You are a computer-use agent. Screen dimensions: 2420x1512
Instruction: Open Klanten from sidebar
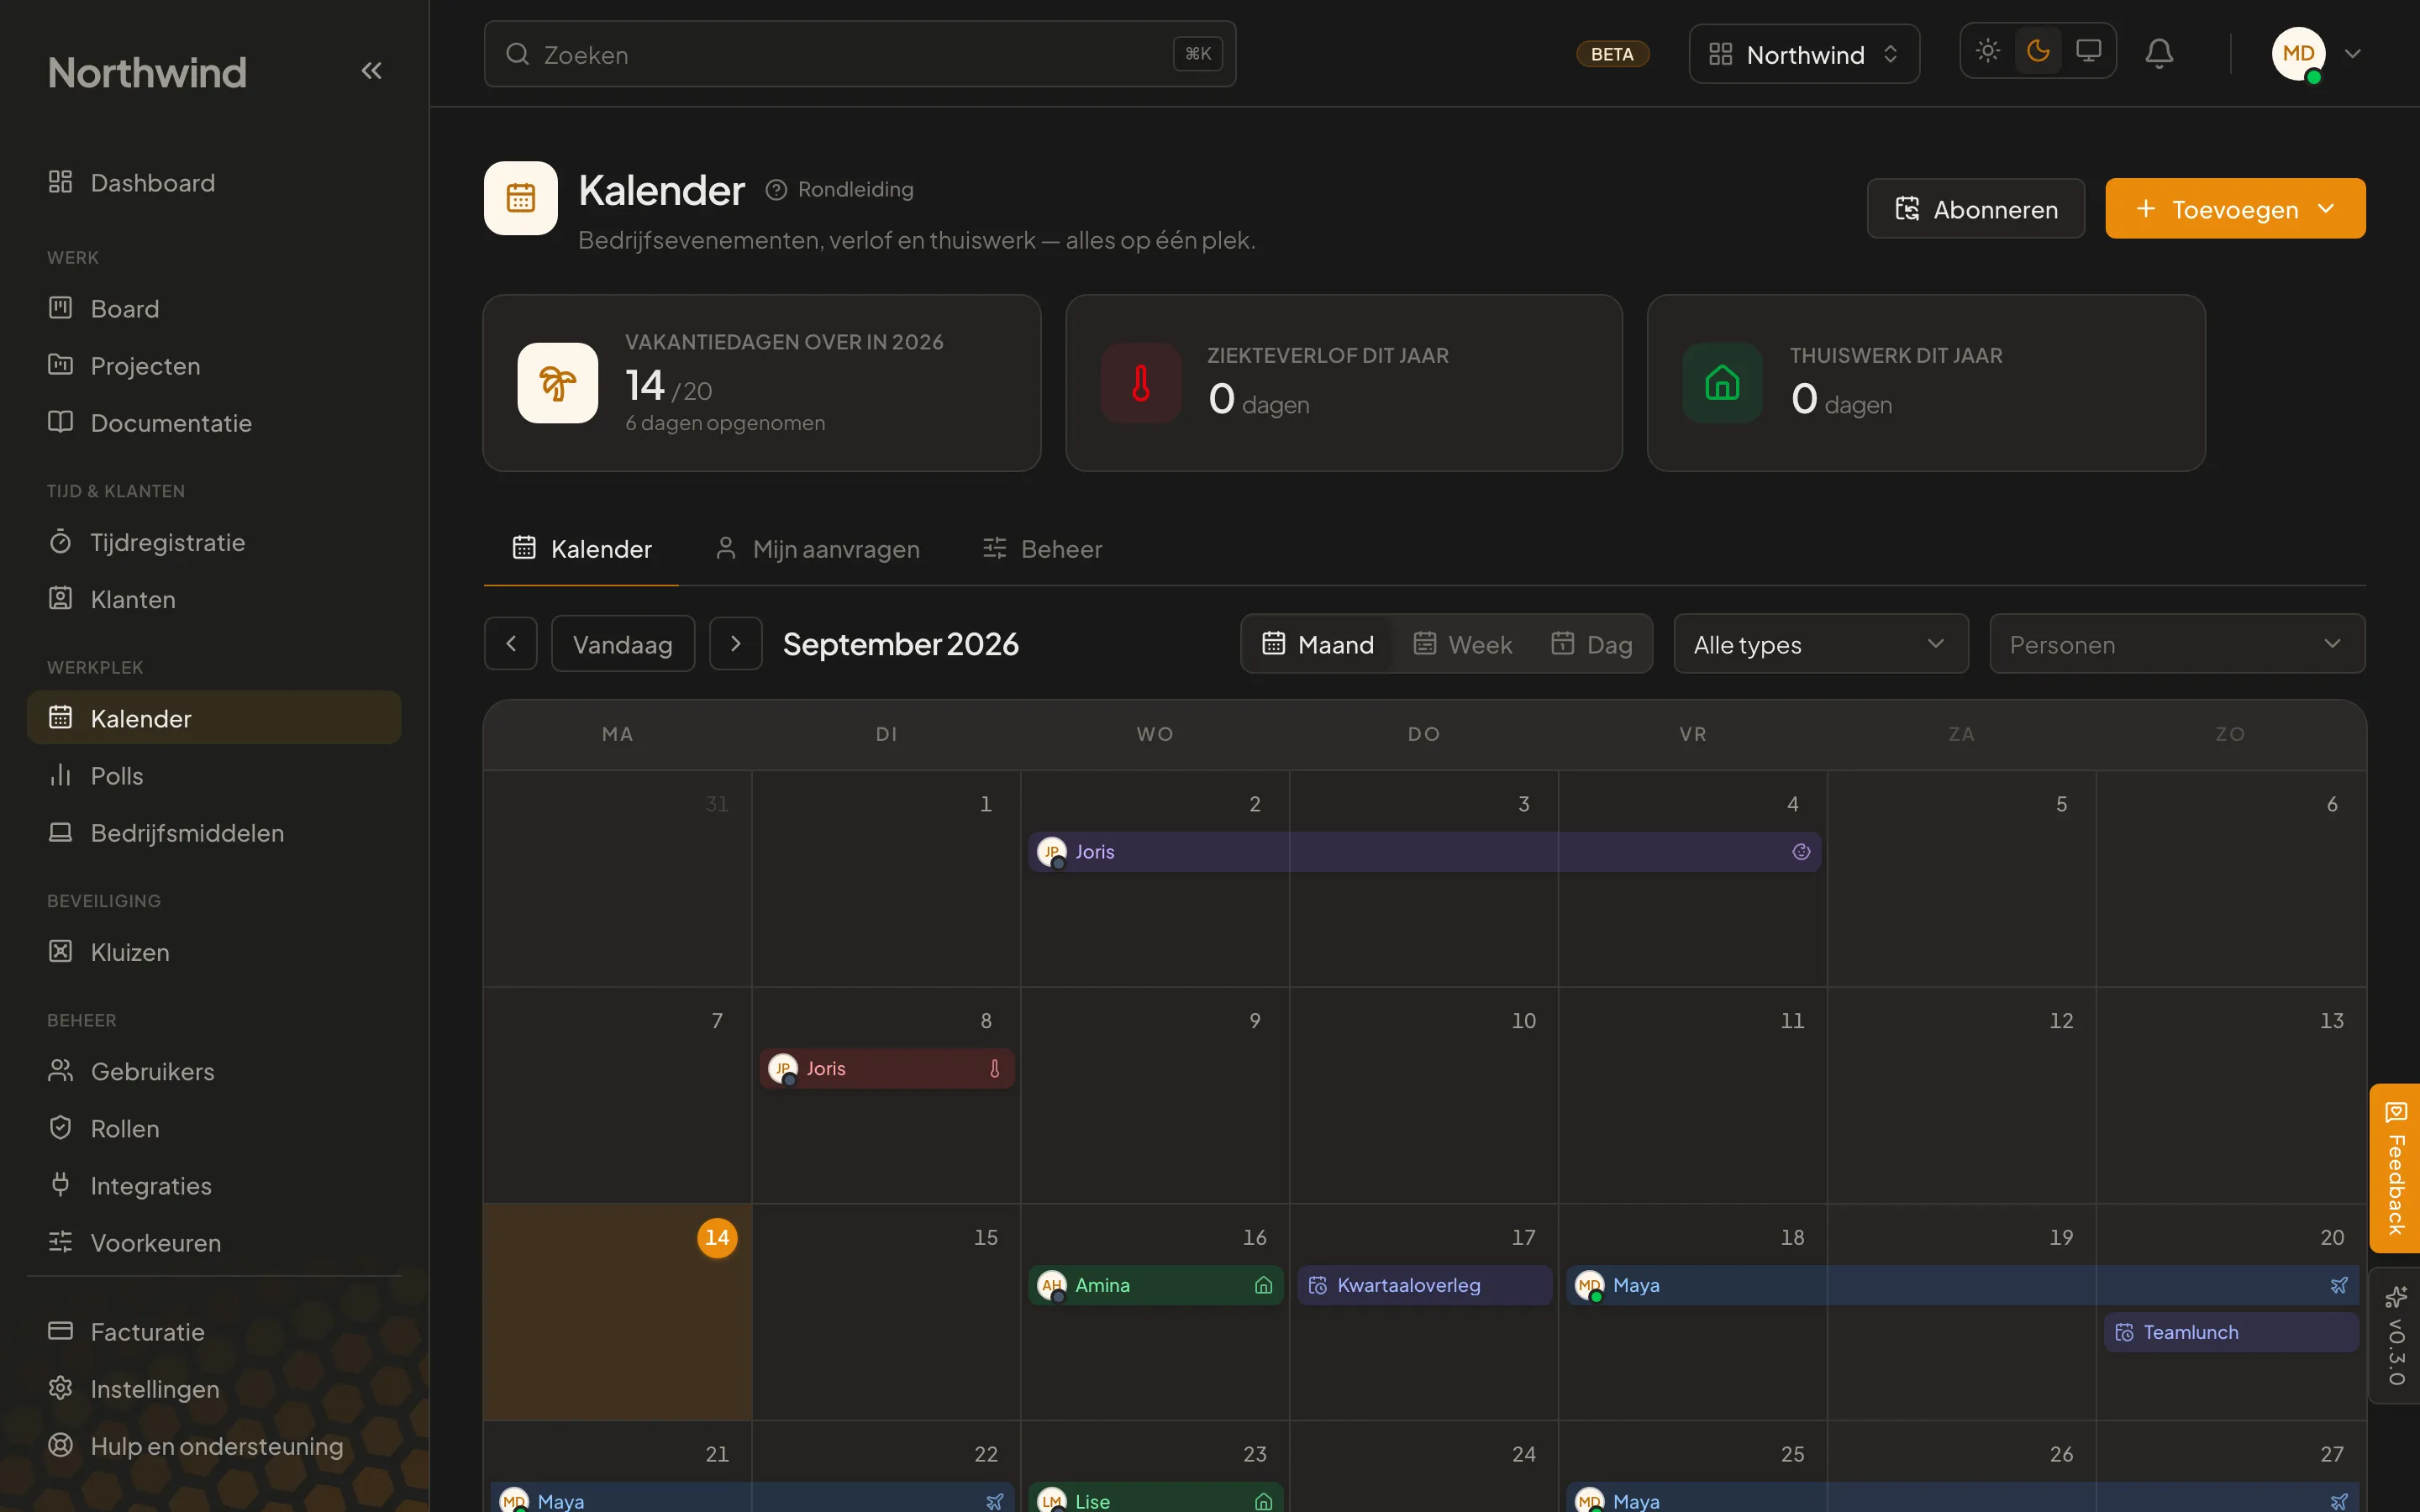[213, 600]
